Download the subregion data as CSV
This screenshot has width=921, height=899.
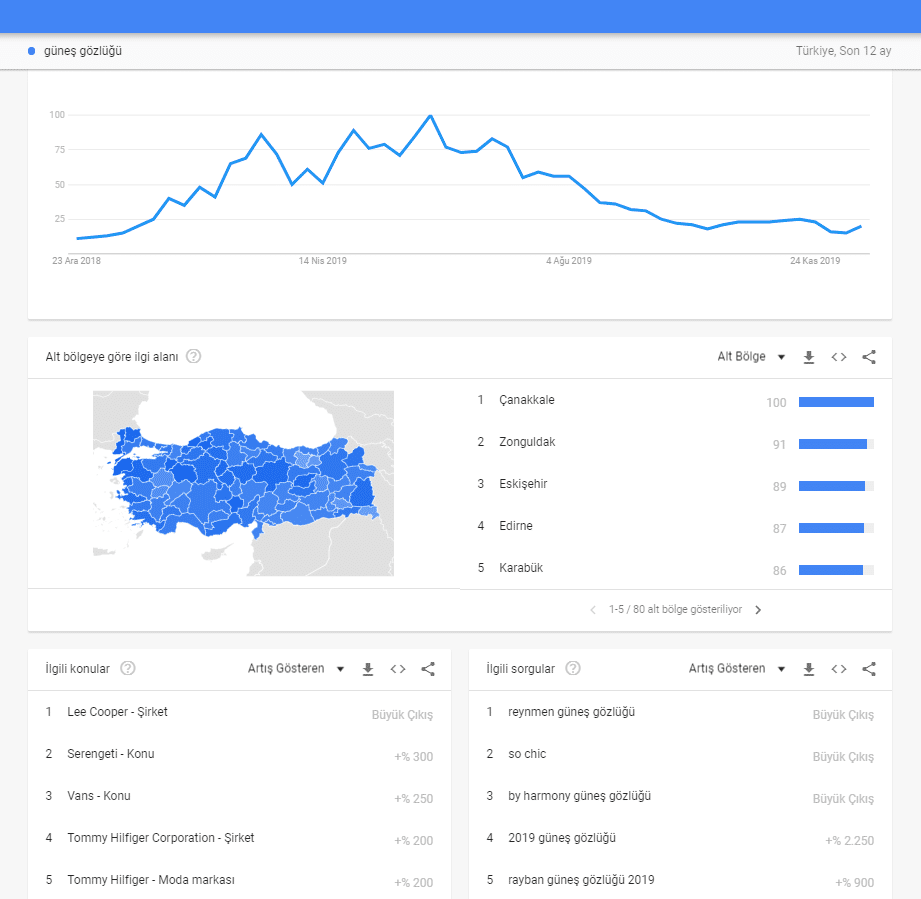[x=808, y=356]
